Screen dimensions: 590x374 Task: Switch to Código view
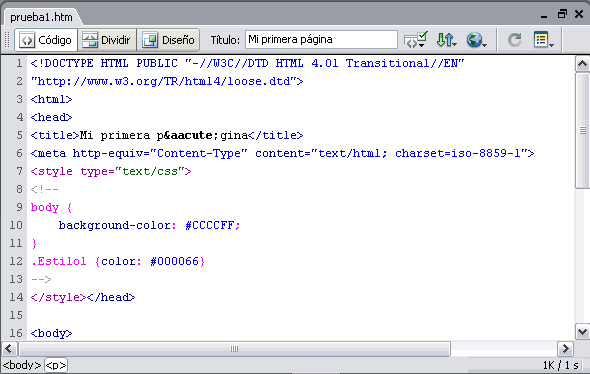click(46, 40)
